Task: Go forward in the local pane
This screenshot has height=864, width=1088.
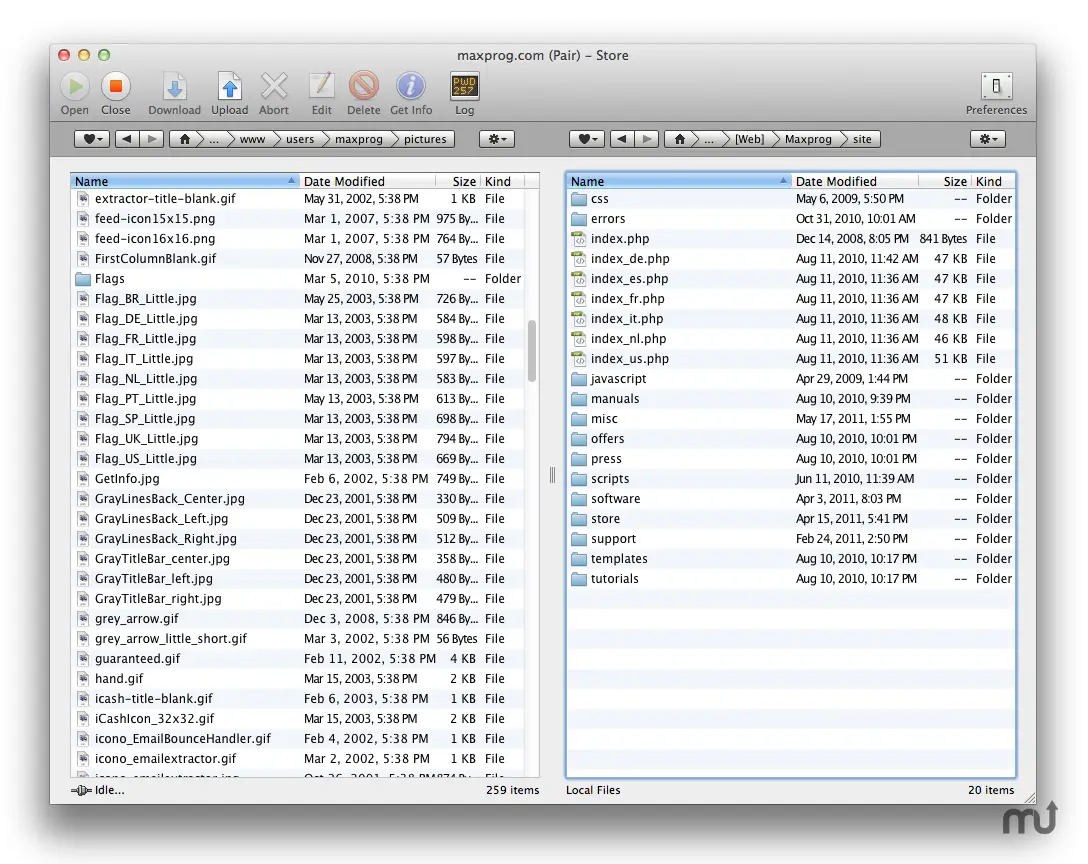Action: tap(647, 139)
